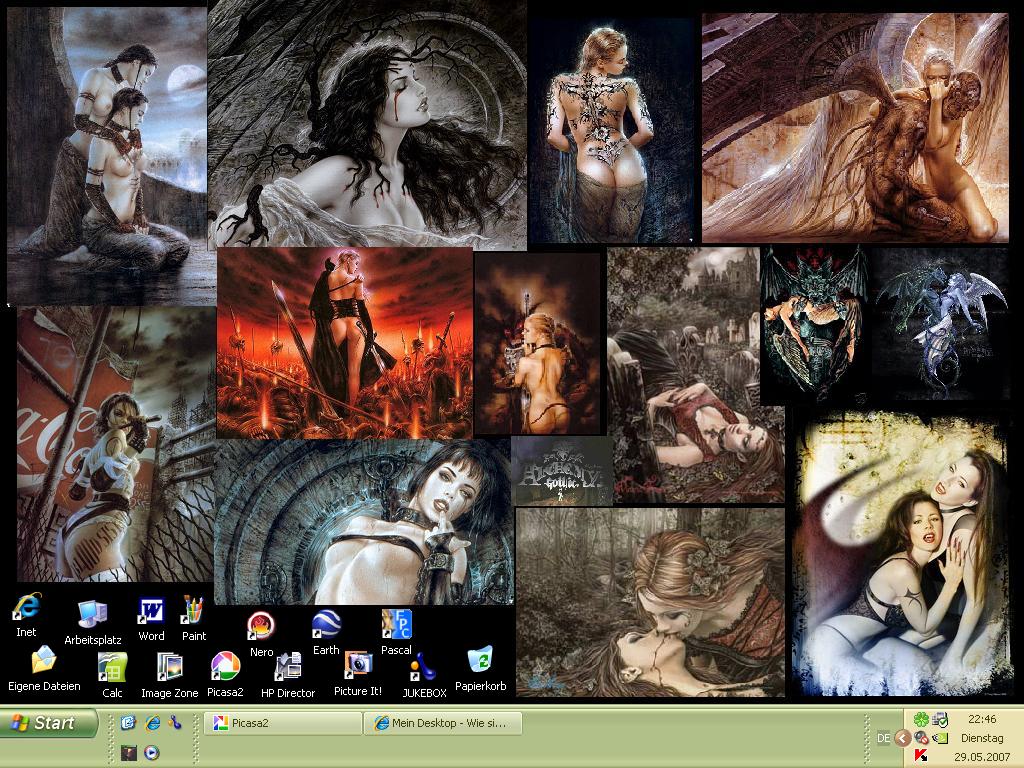1024x768 pixels.
Task: Expand hidden system tray icons arrow
Action: pos(902,738)
